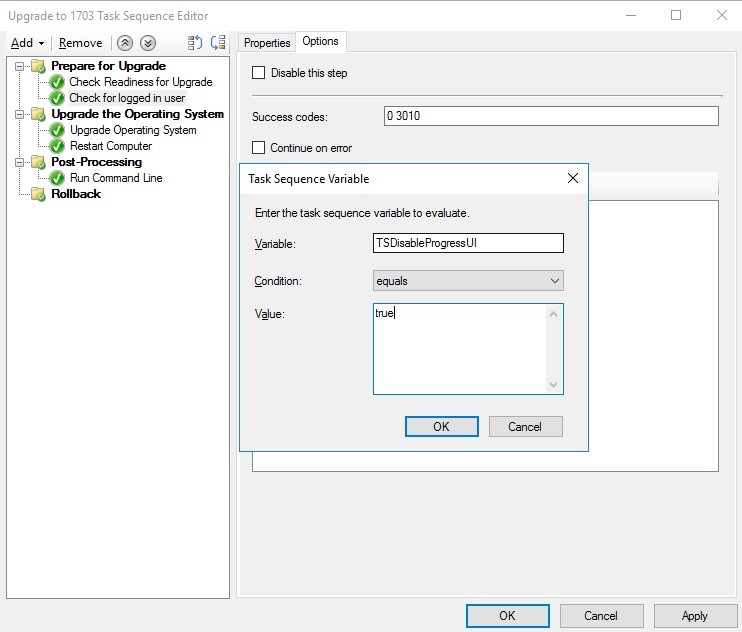Screen dimensions: 742x632
Task: Click the Remove toolbar button
Action: (80, 43)
